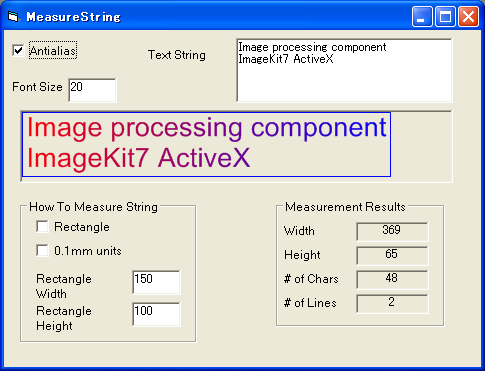Close the MeasureString window

[468, 16]
